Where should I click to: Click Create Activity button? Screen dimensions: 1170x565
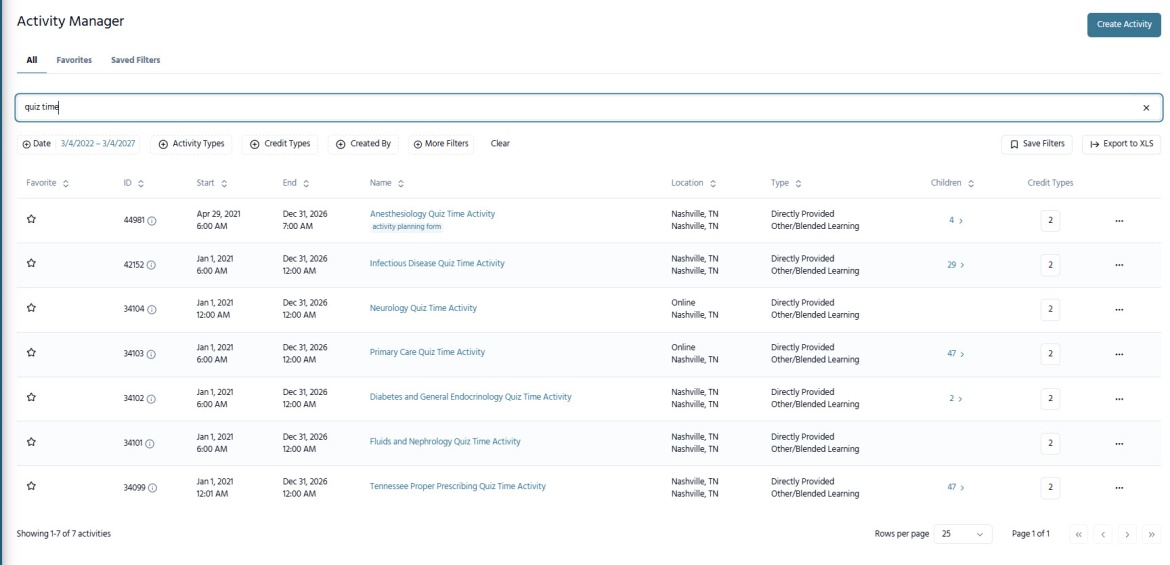(x=1123, y=25)
